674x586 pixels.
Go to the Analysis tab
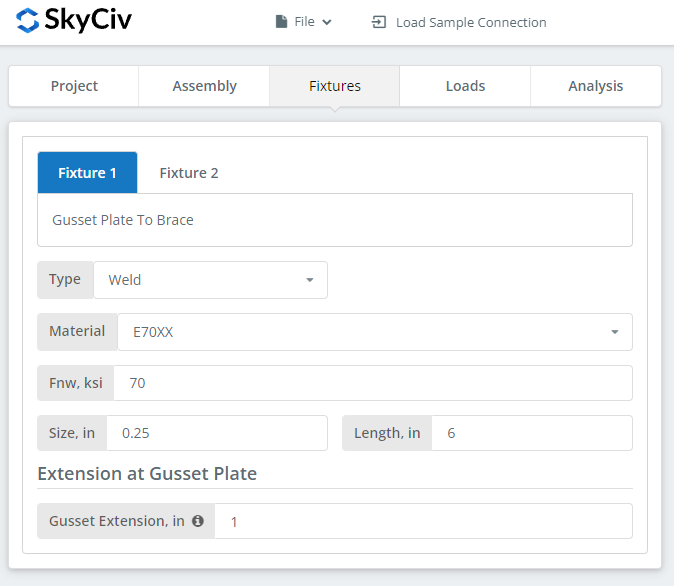[x=596, y=86]
